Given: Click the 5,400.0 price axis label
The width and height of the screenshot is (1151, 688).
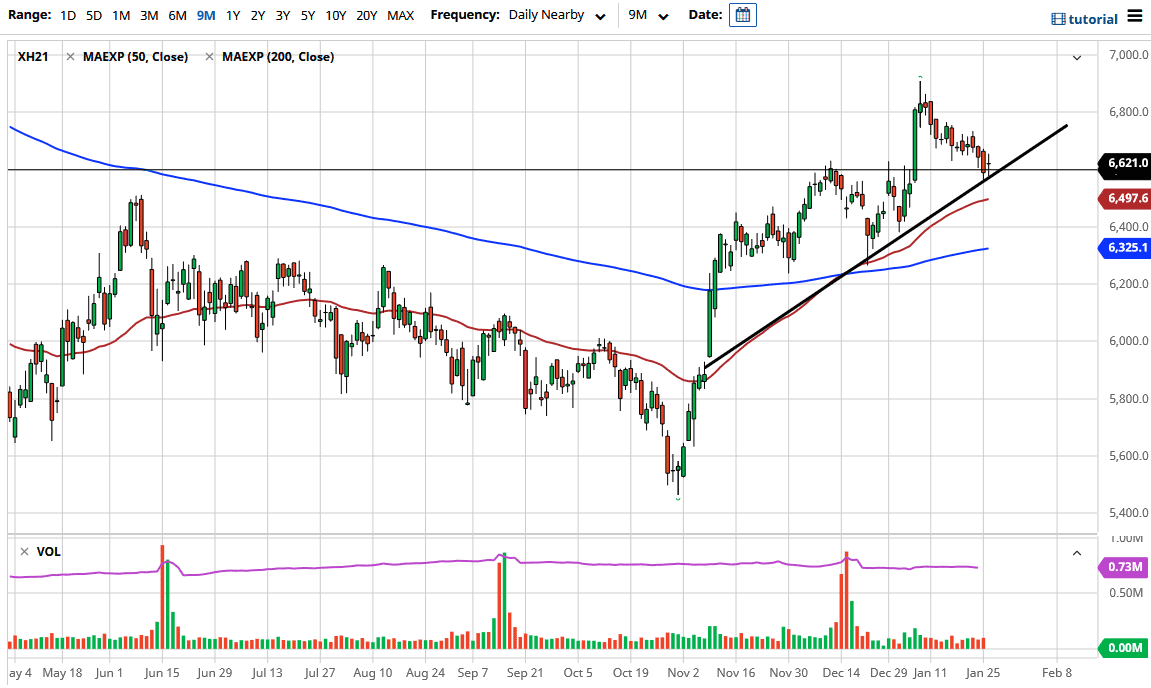Looking at the screenshot, I should click(x=1128, y=513).
